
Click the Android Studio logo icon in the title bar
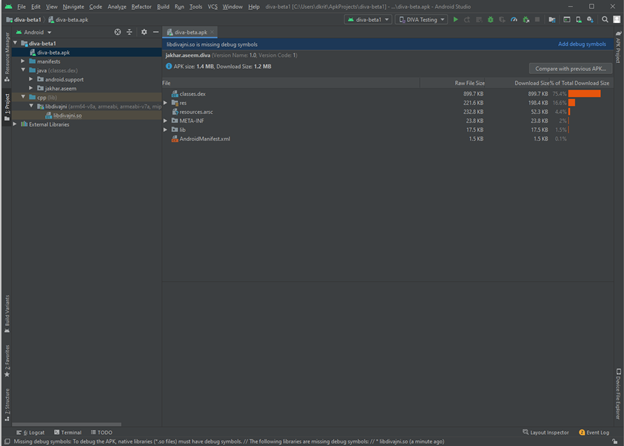[8, 7]
